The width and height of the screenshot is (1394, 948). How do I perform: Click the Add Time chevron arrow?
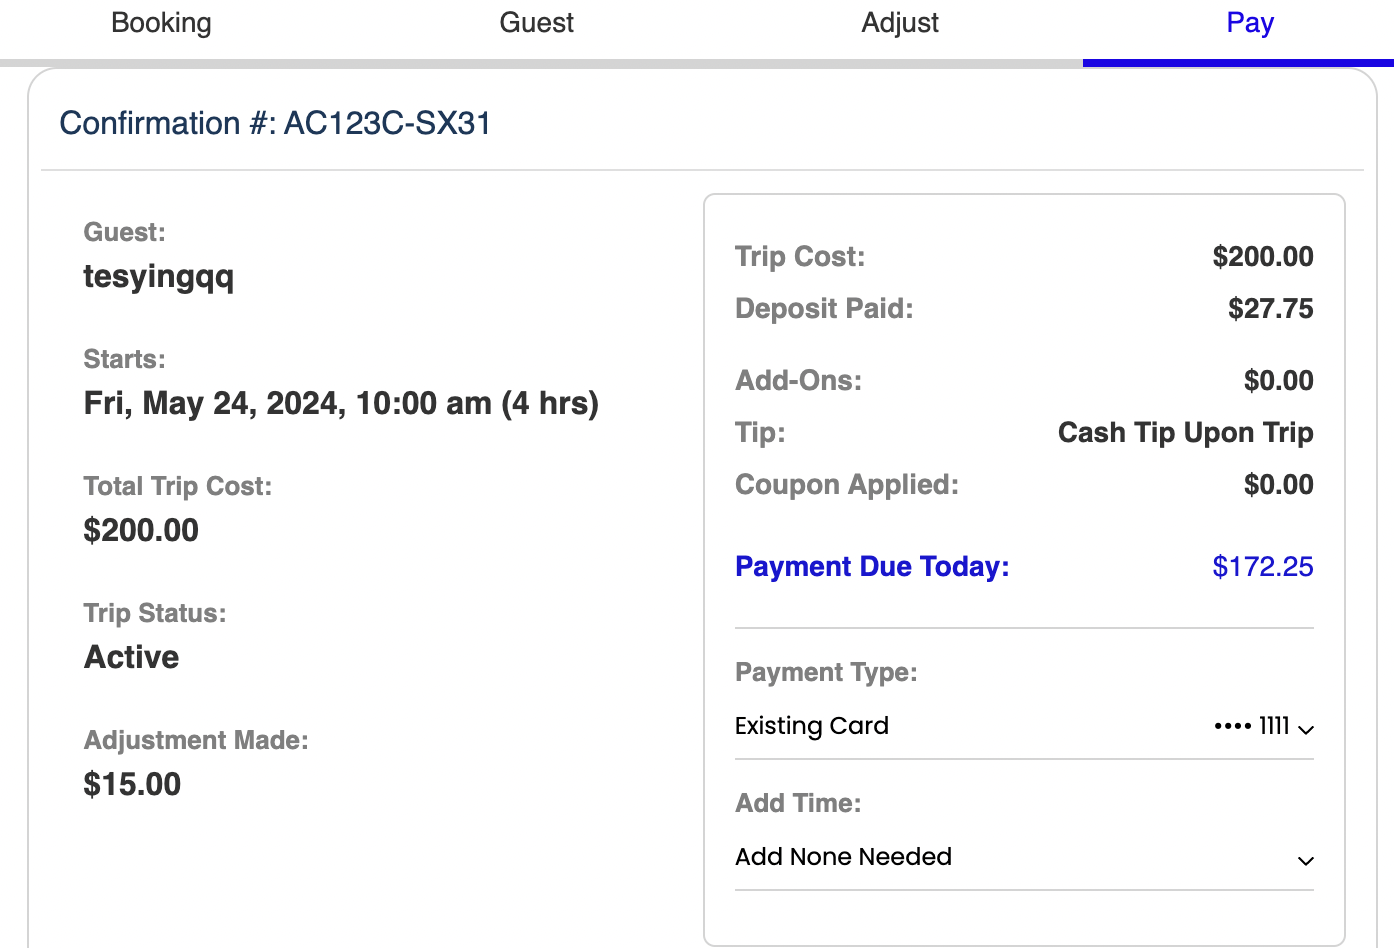coord(1305,860)
